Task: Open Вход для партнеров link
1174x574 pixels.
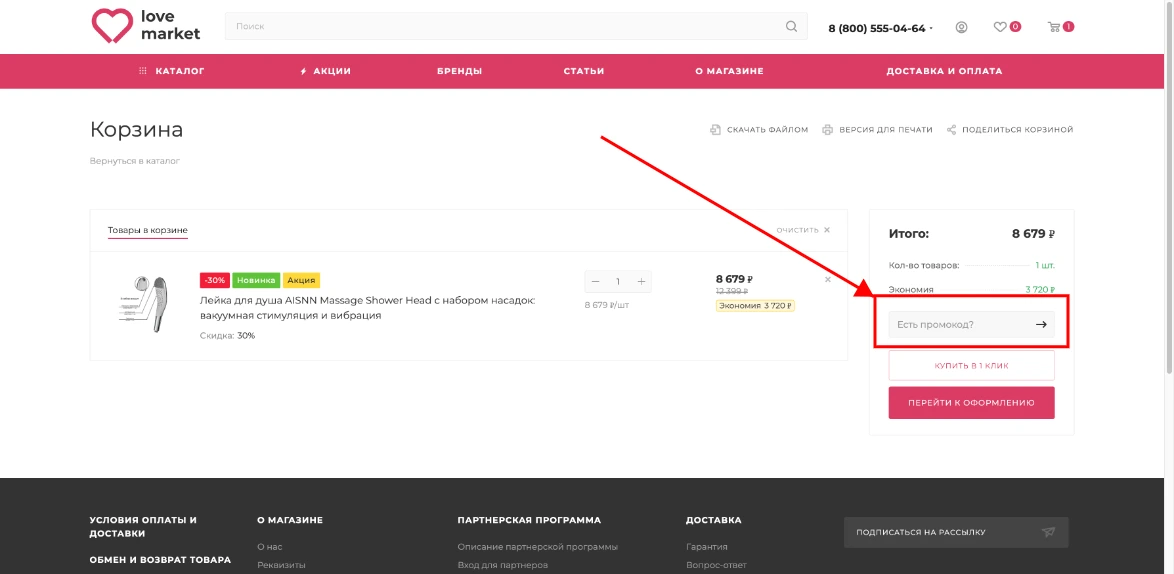Action: [x=502, y=565]
